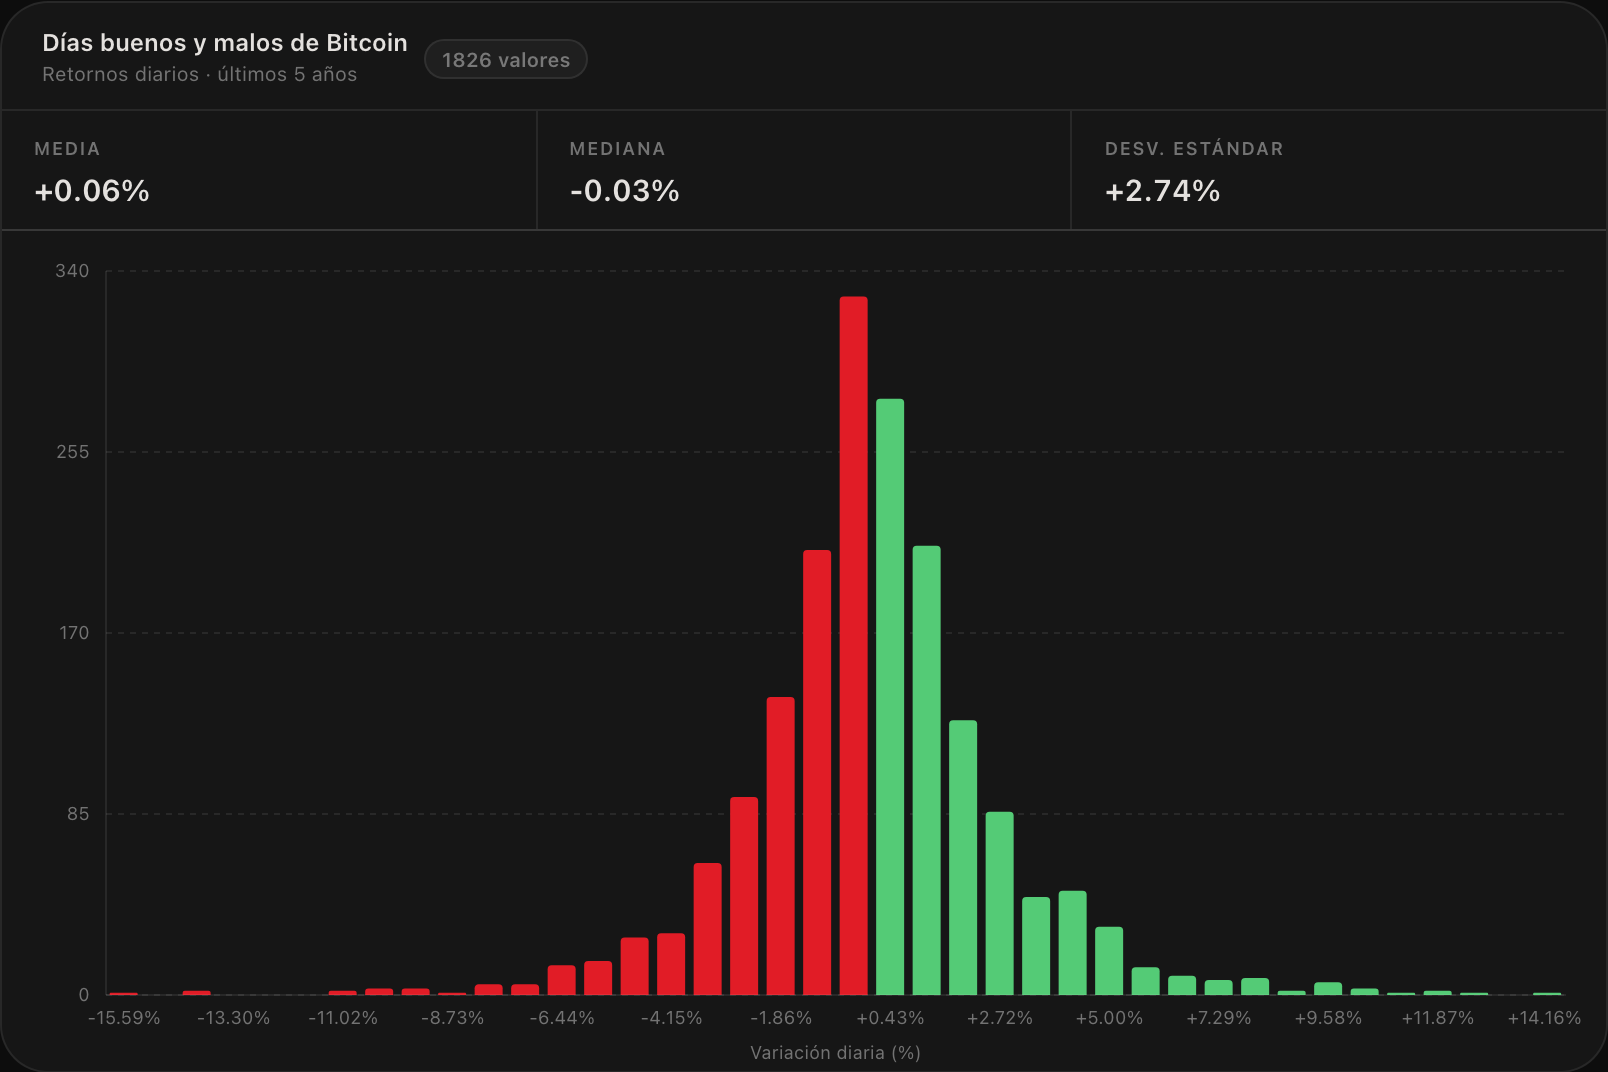Viewport: 1608px width, 1072px height.
Task: Click the MEDIA value +0.06%
Action: pos(92,191)
